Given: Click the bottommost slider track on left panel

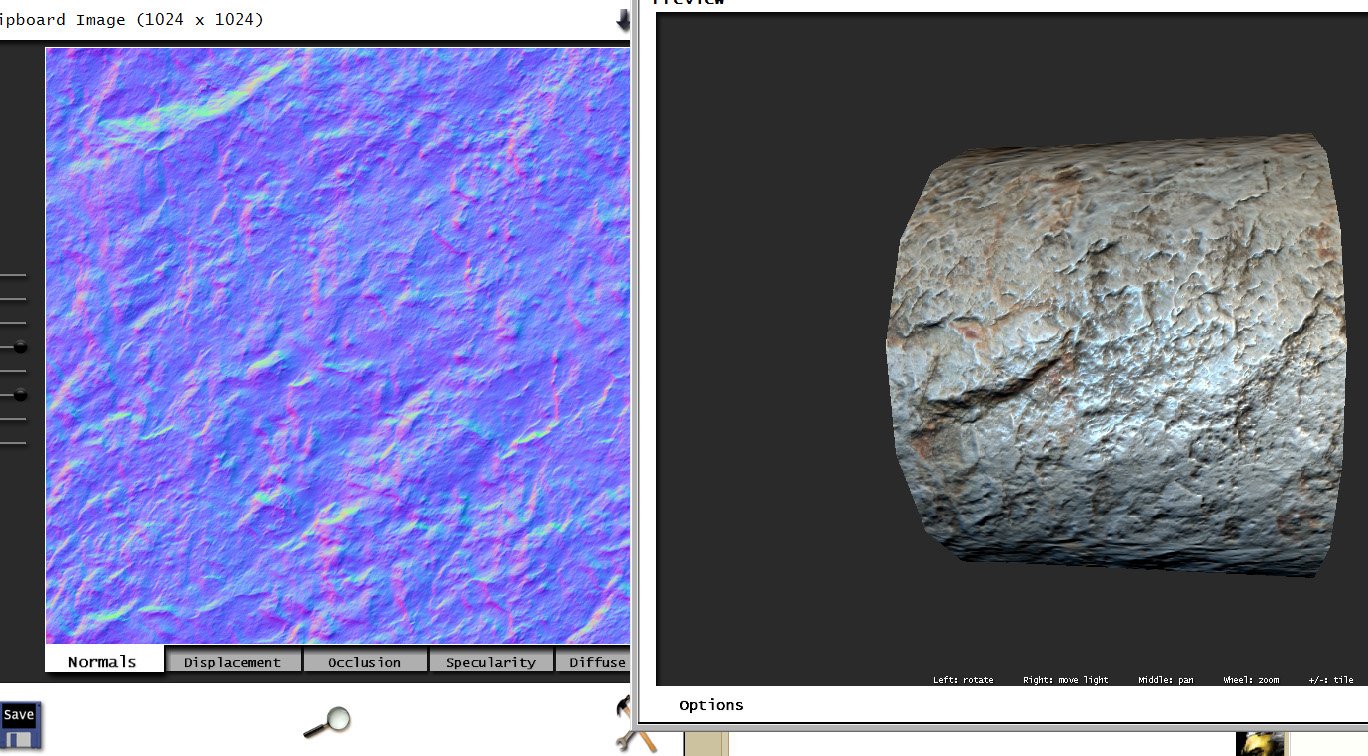Looking at the screenshot, I should pyautogui.click(x=13, y=443).
